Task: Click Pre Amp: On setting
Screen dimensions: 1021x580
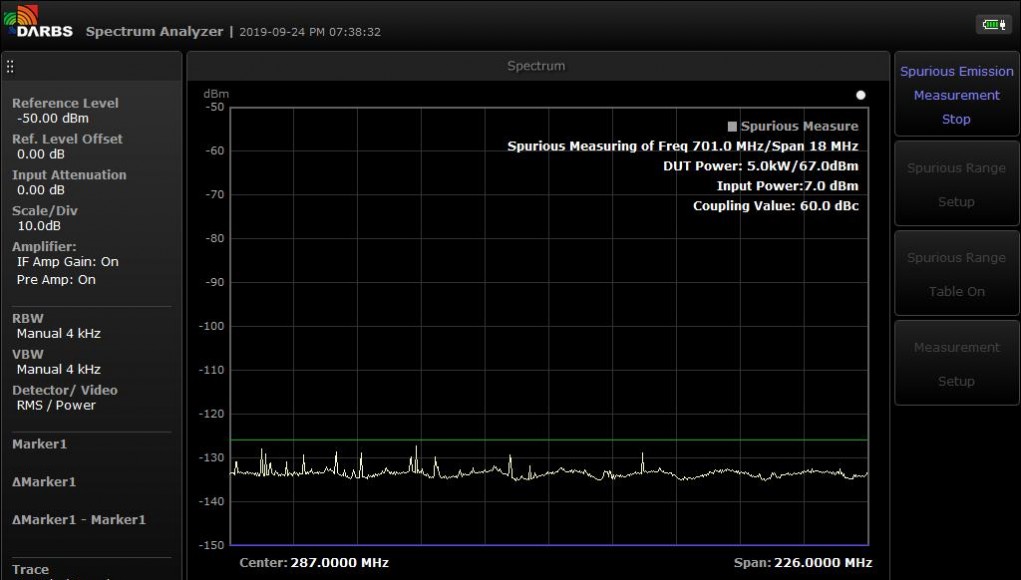Action: pos(56,280)
